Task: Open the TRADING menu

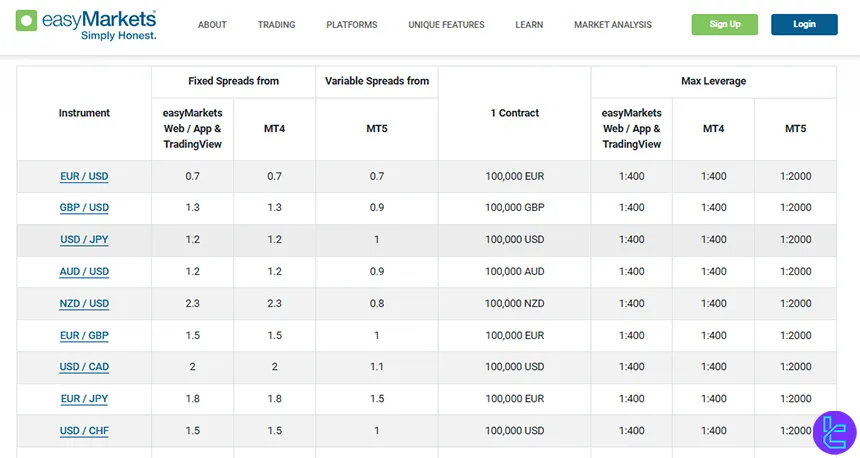Action: pos(276,25)
